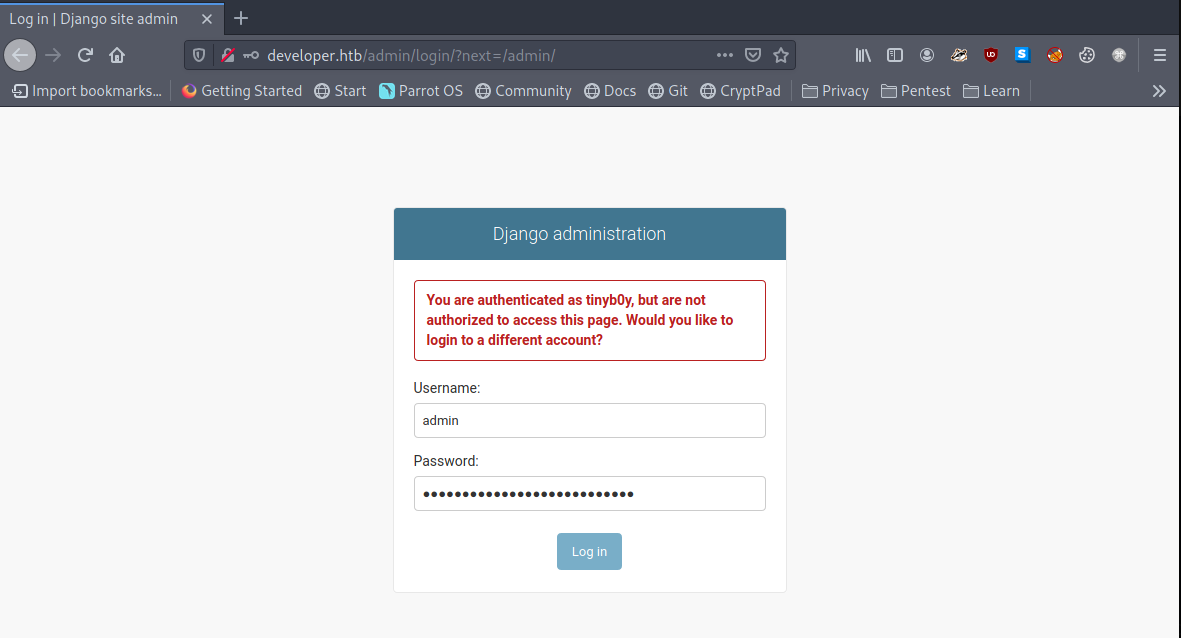Screen dimensions: 1181x638
Task: Open the Library icon in toolbar
Action: coord(863,55)
